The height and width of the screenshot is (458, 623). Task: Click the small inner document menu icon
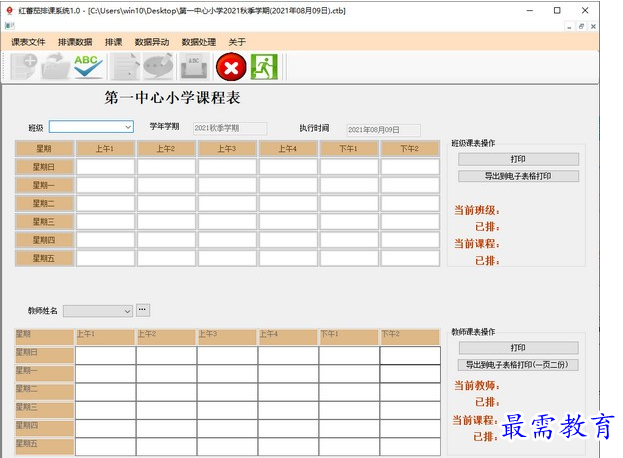click(x=10, y=26)
